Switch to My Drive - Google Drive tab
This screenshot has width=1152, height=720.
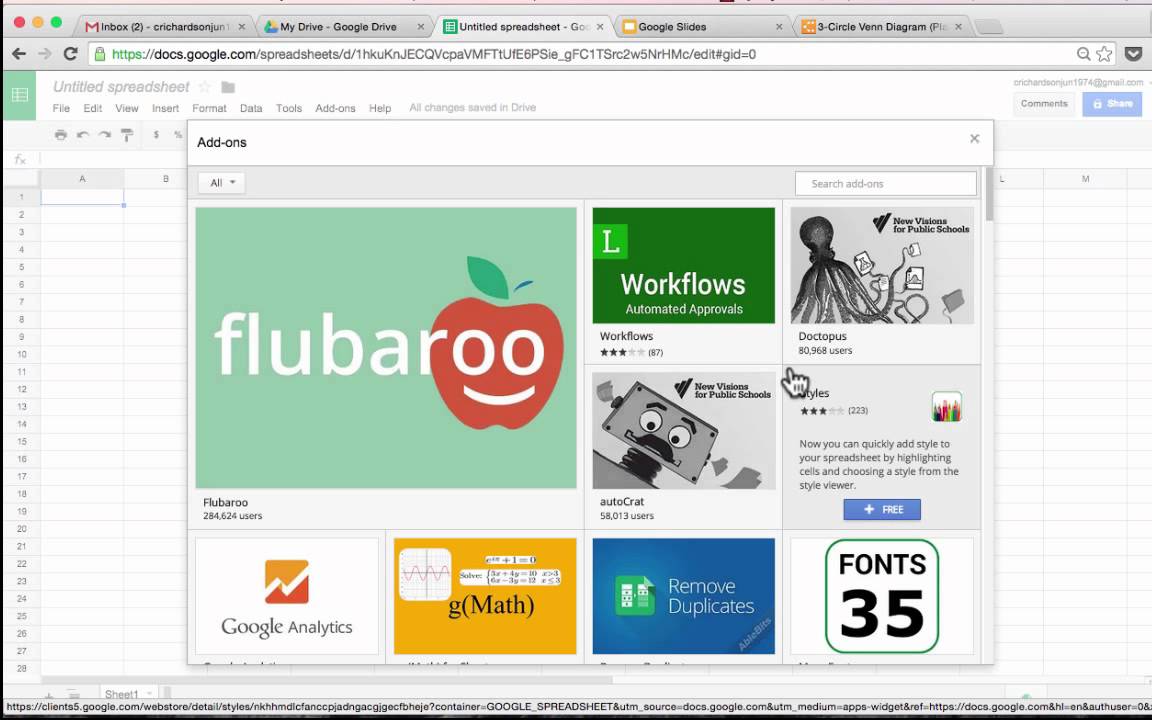click(x=339, y=26)
